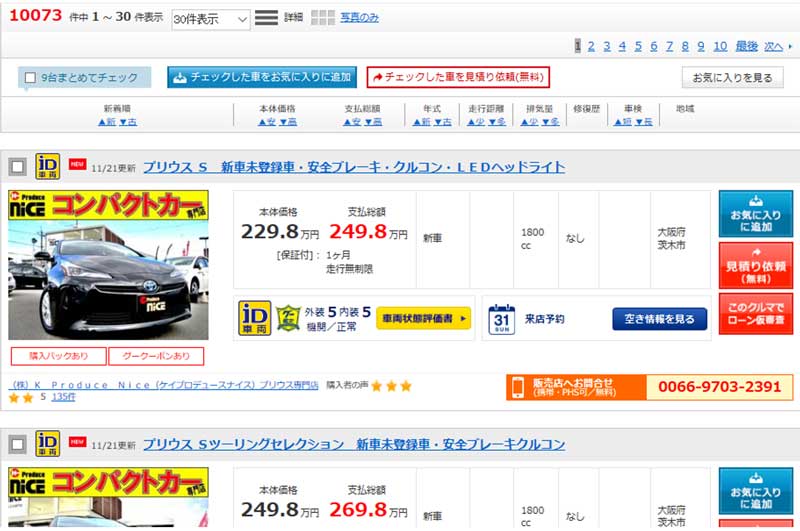Jump to the last page via 最後
This screenshot has width=800, height=531.
click(x=746, y=46)
